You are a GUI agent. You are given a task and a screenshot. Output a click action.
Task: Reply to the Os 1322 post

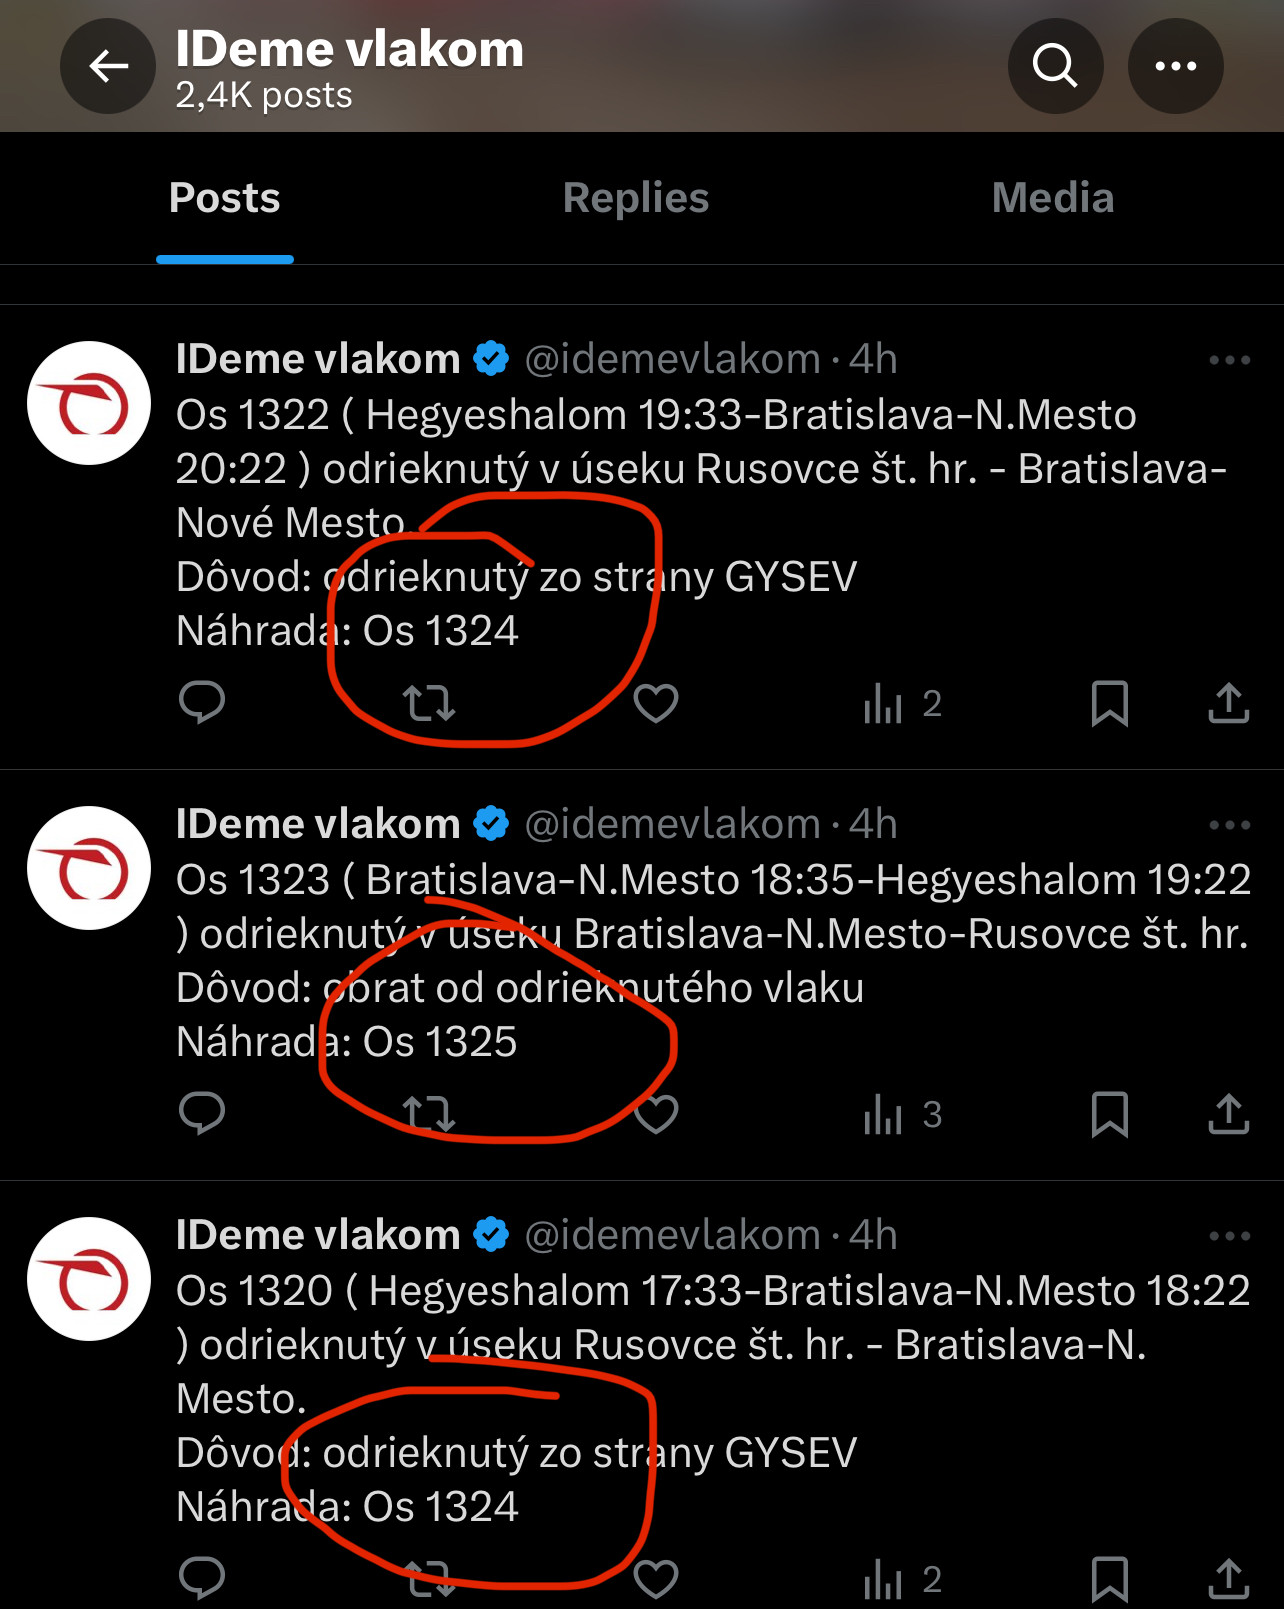tap(202, 702)
